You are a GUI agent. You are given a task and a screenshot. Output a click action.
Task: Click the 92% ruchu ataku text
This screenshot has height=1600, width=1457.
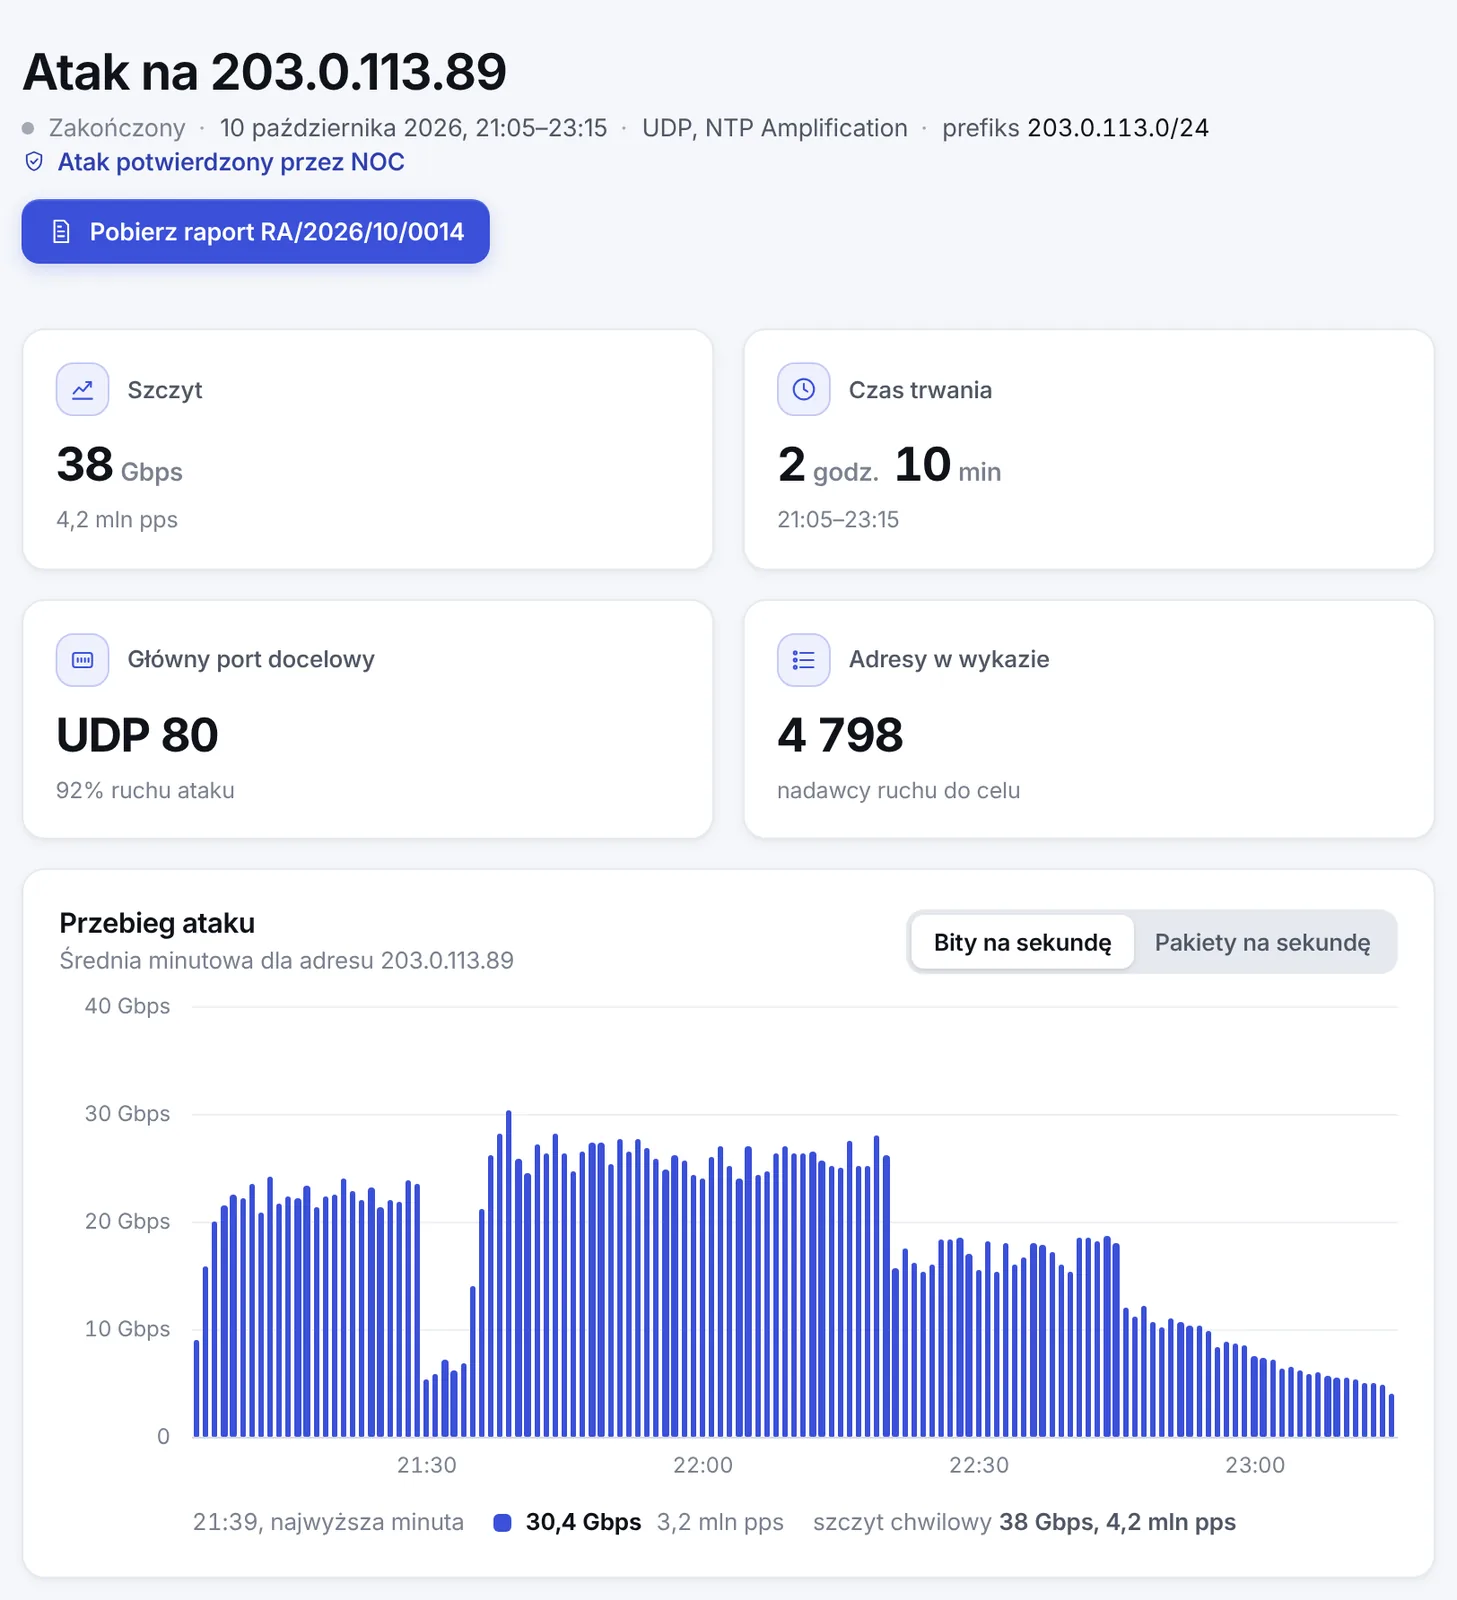click(x=145, y=790)
